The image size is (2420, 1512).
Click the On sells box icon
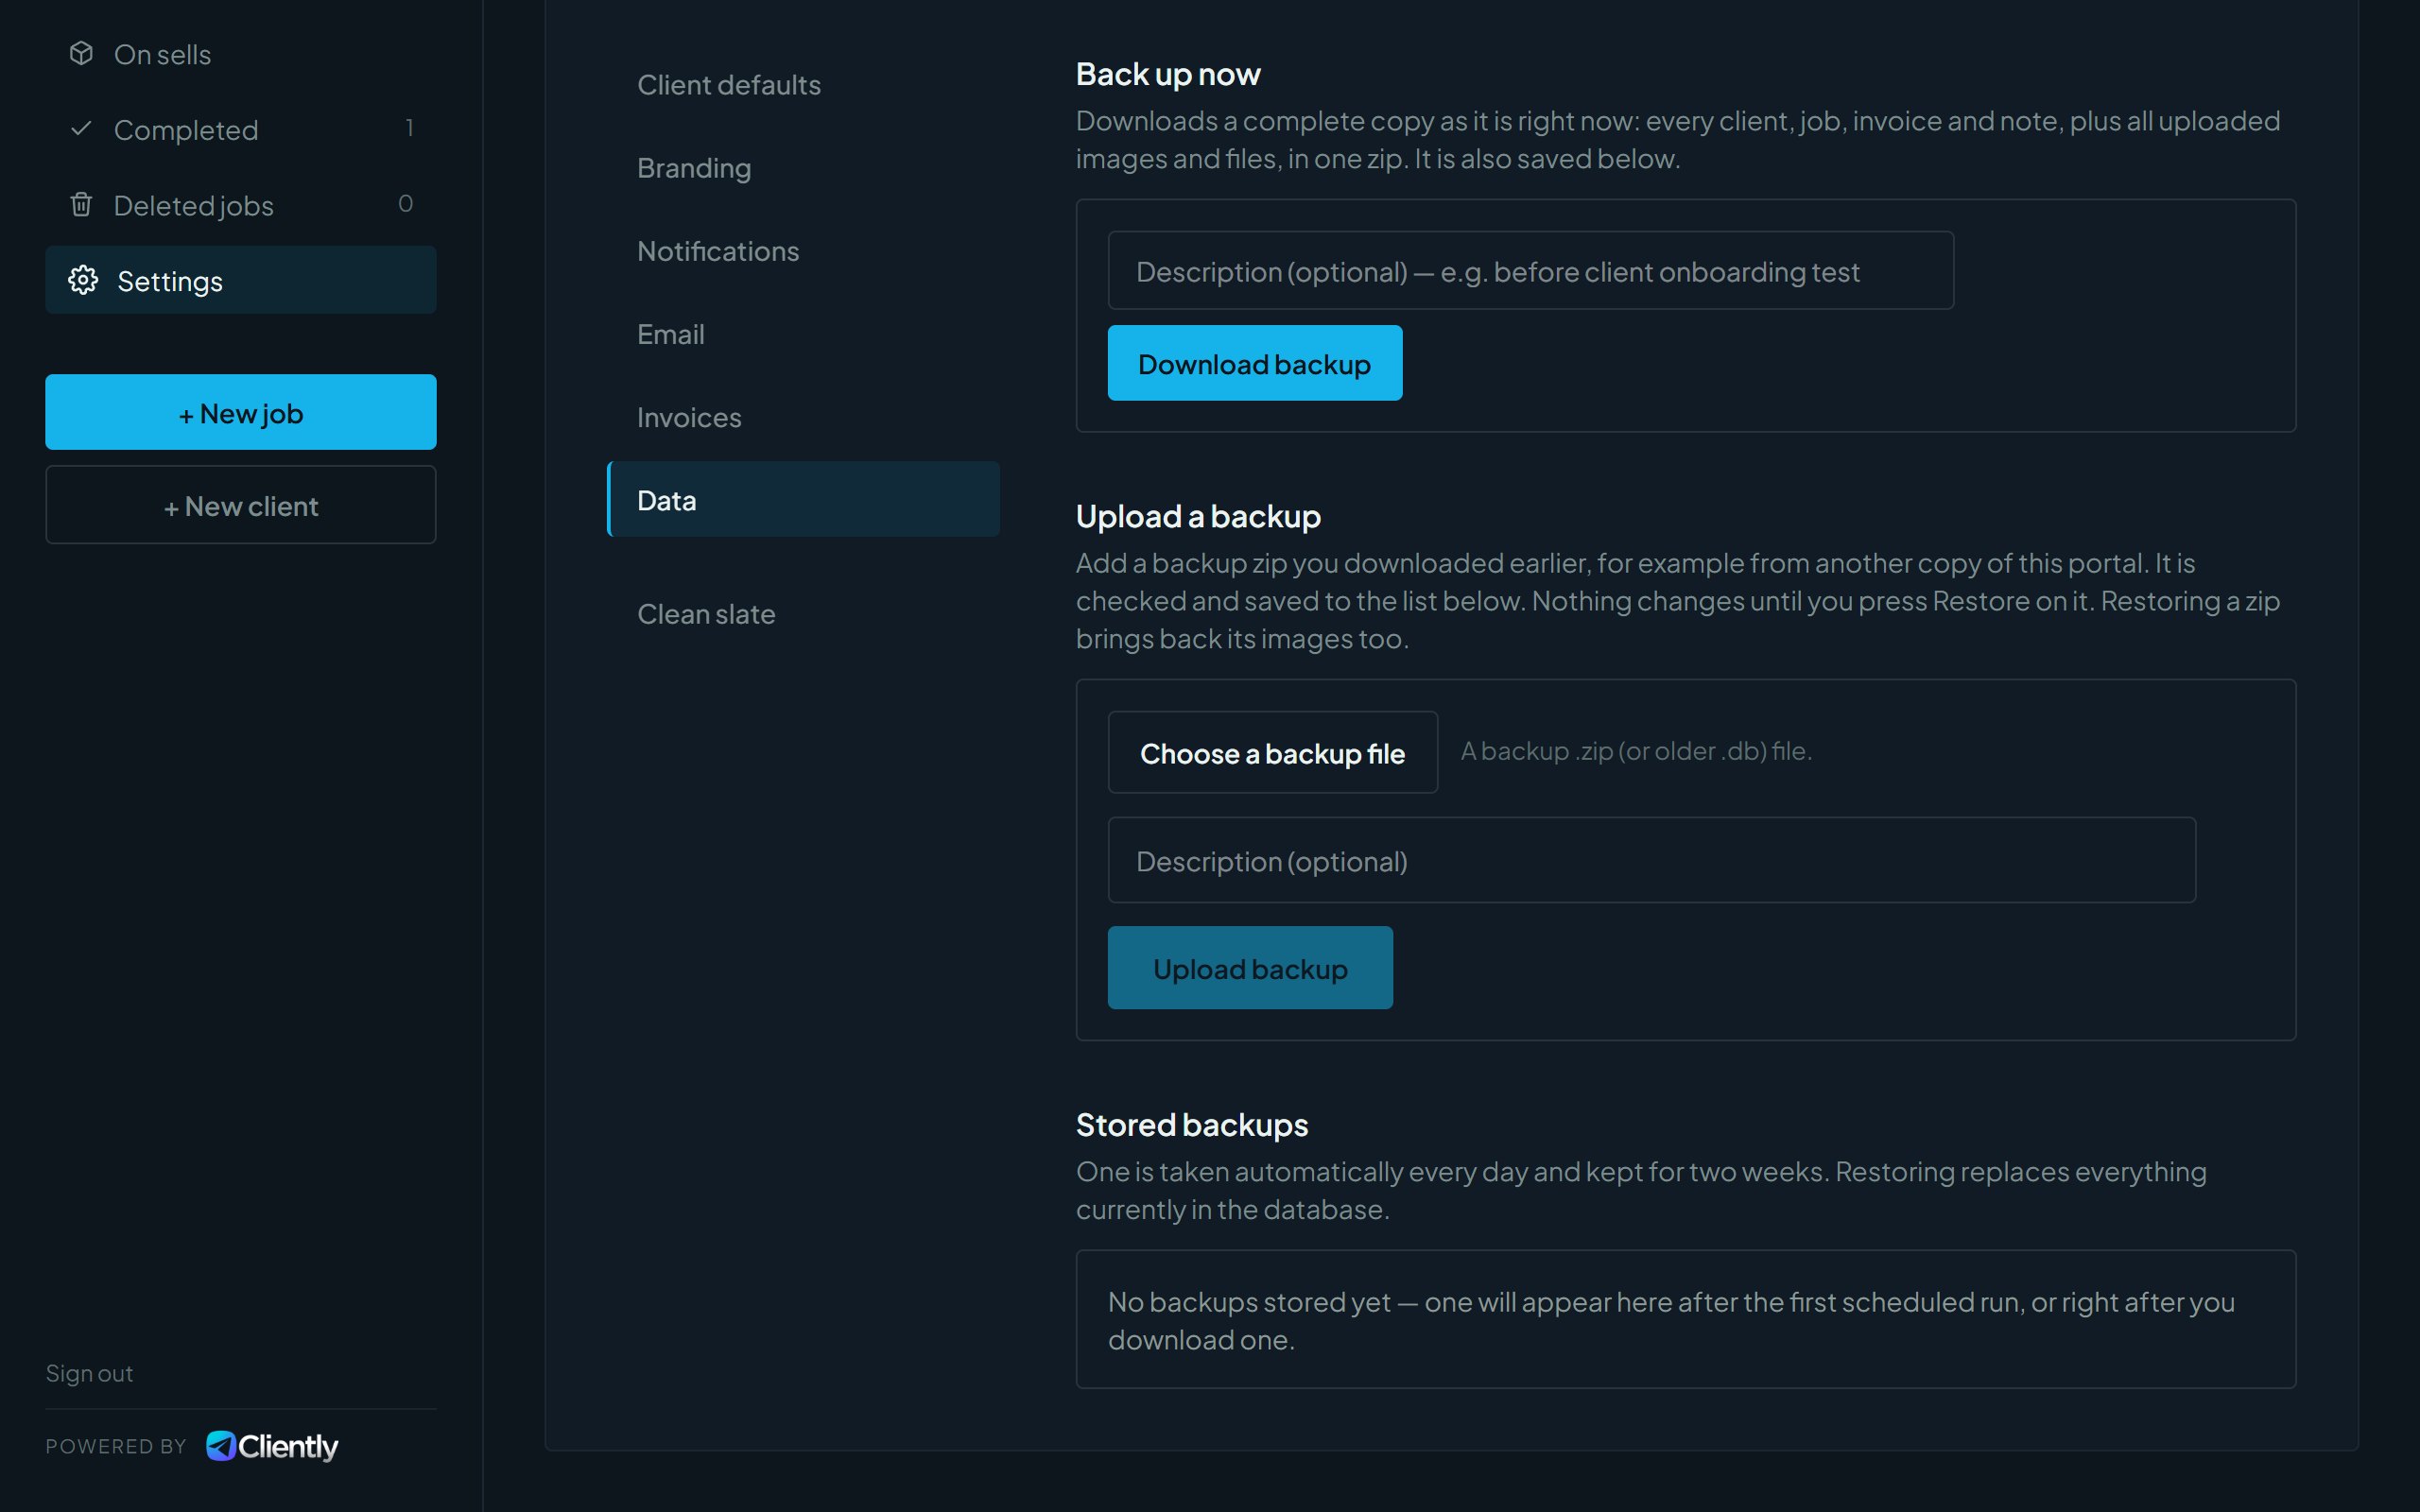(x=81, y=53)
